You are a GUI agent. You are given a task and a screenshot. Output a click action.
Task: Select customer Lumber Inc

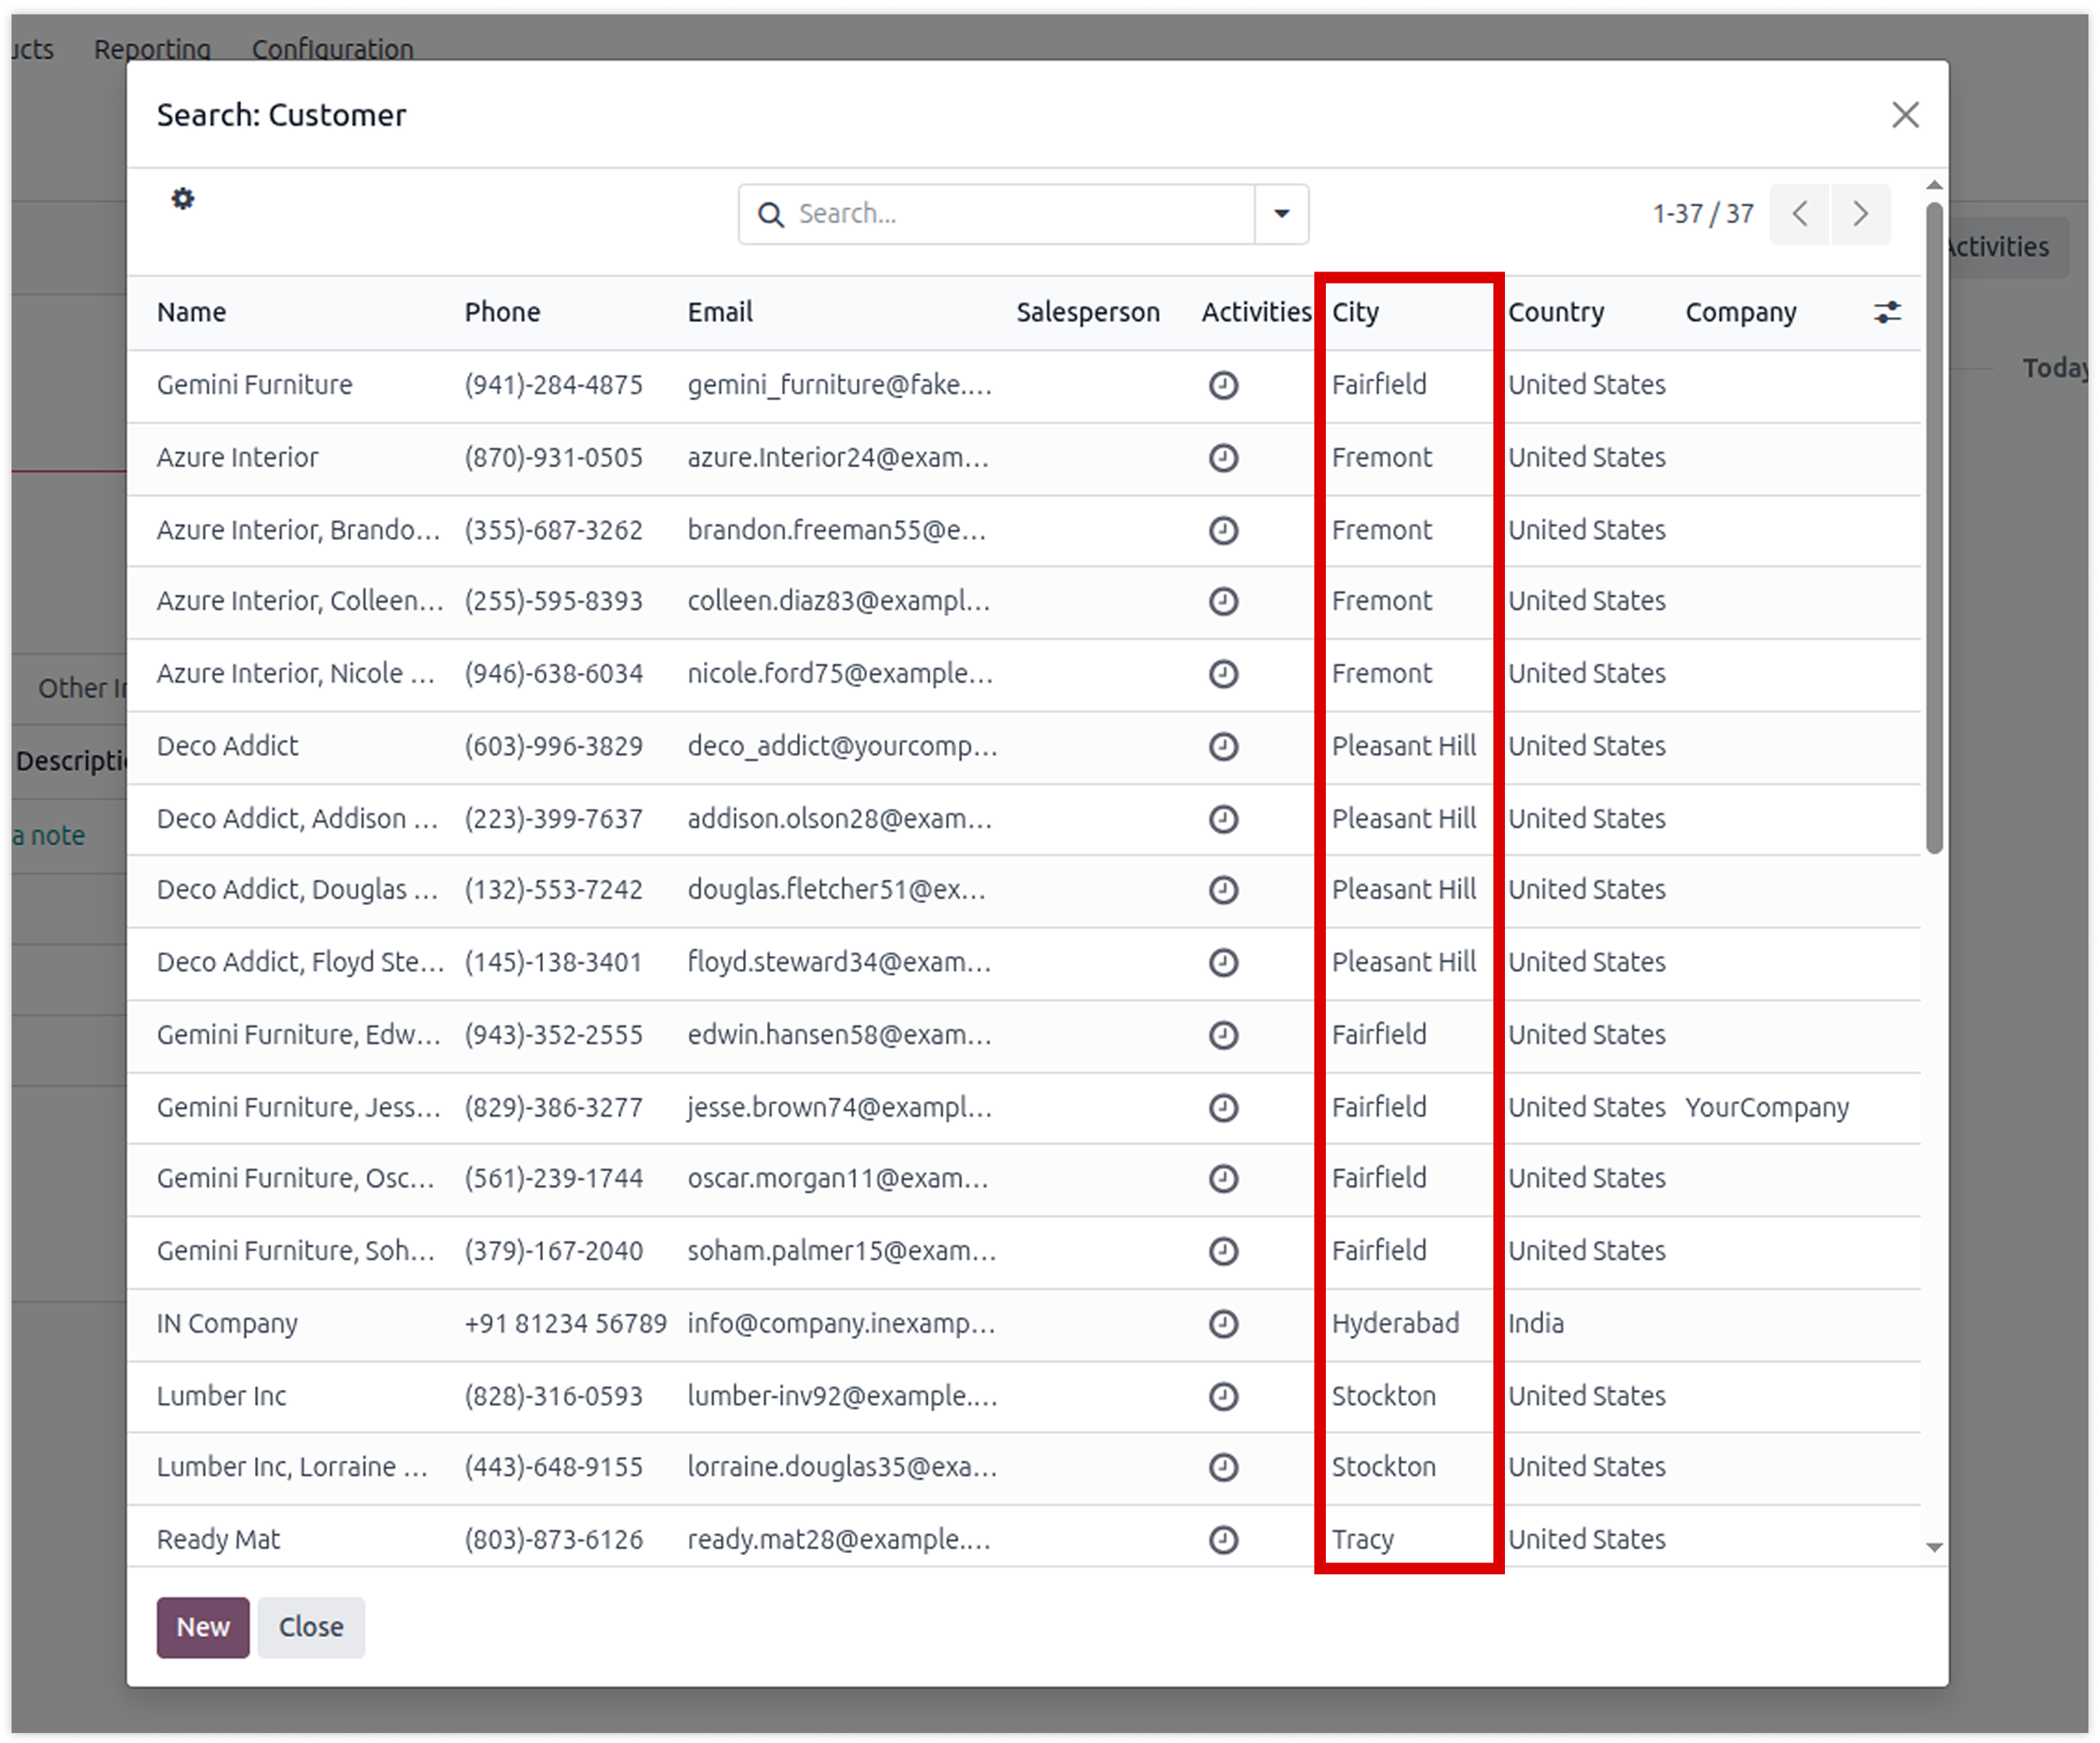tap(221, 1396)
